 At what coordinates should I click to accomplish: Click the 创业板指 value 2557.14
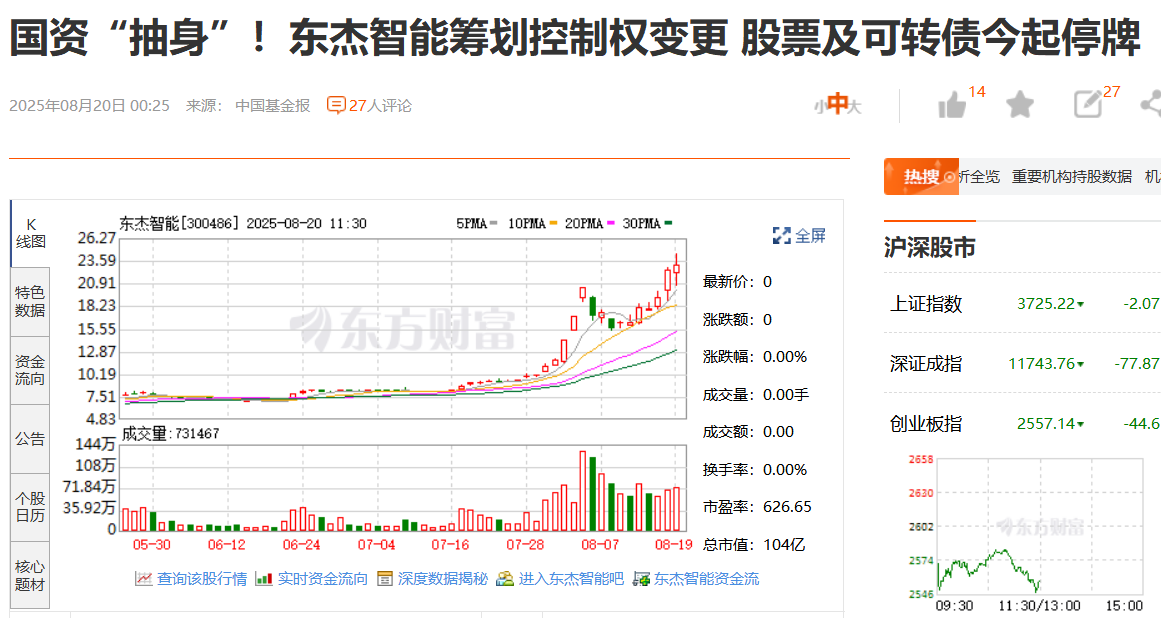point(1045,423)
